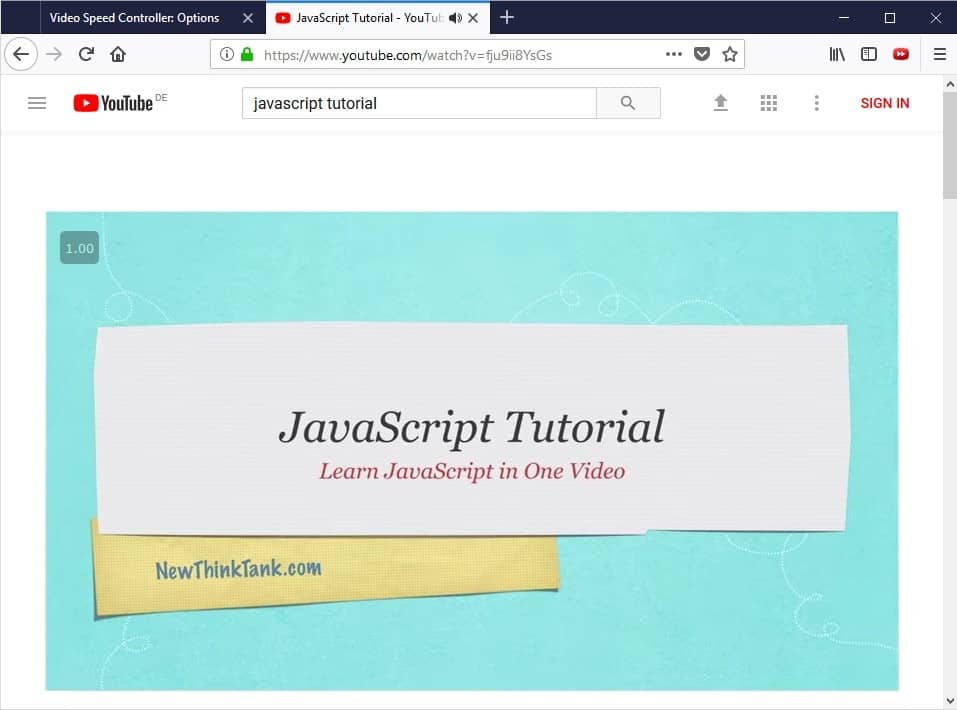Show site information icon in address bar

tap(226, 54)
